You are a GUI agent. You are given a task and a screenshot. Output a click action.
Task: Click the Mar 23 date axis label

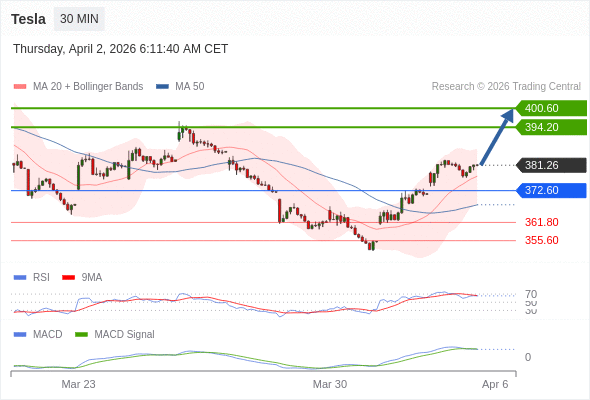pos(78,384)
